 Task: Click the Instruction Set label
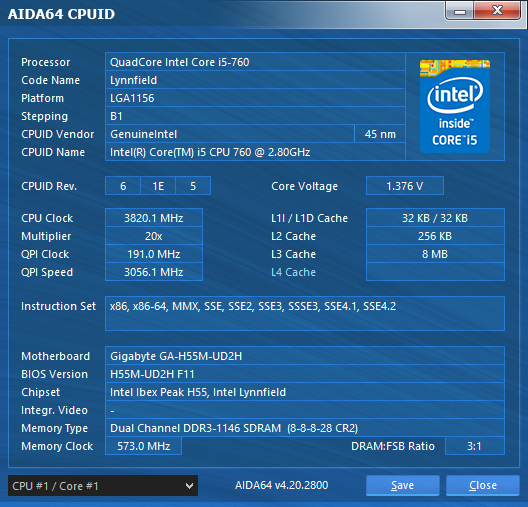(x=58, y=306)
